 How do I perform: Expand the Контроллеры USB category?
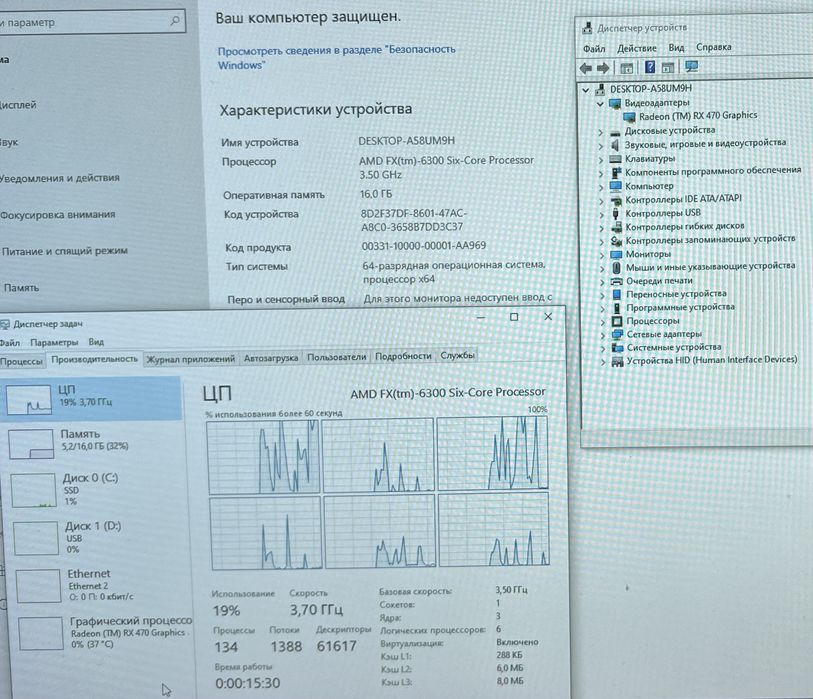tap(601, 214)
